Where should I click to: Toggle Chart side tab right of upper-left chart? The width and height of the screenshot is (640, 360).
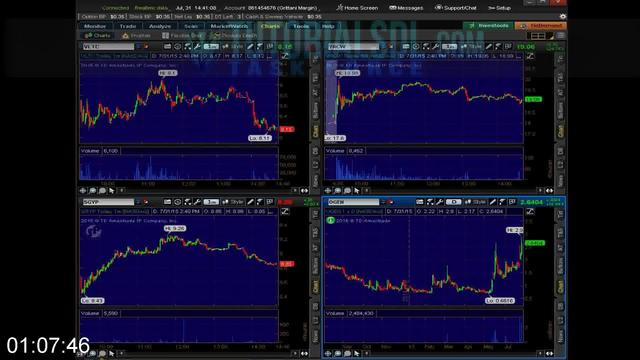[315, 131]
